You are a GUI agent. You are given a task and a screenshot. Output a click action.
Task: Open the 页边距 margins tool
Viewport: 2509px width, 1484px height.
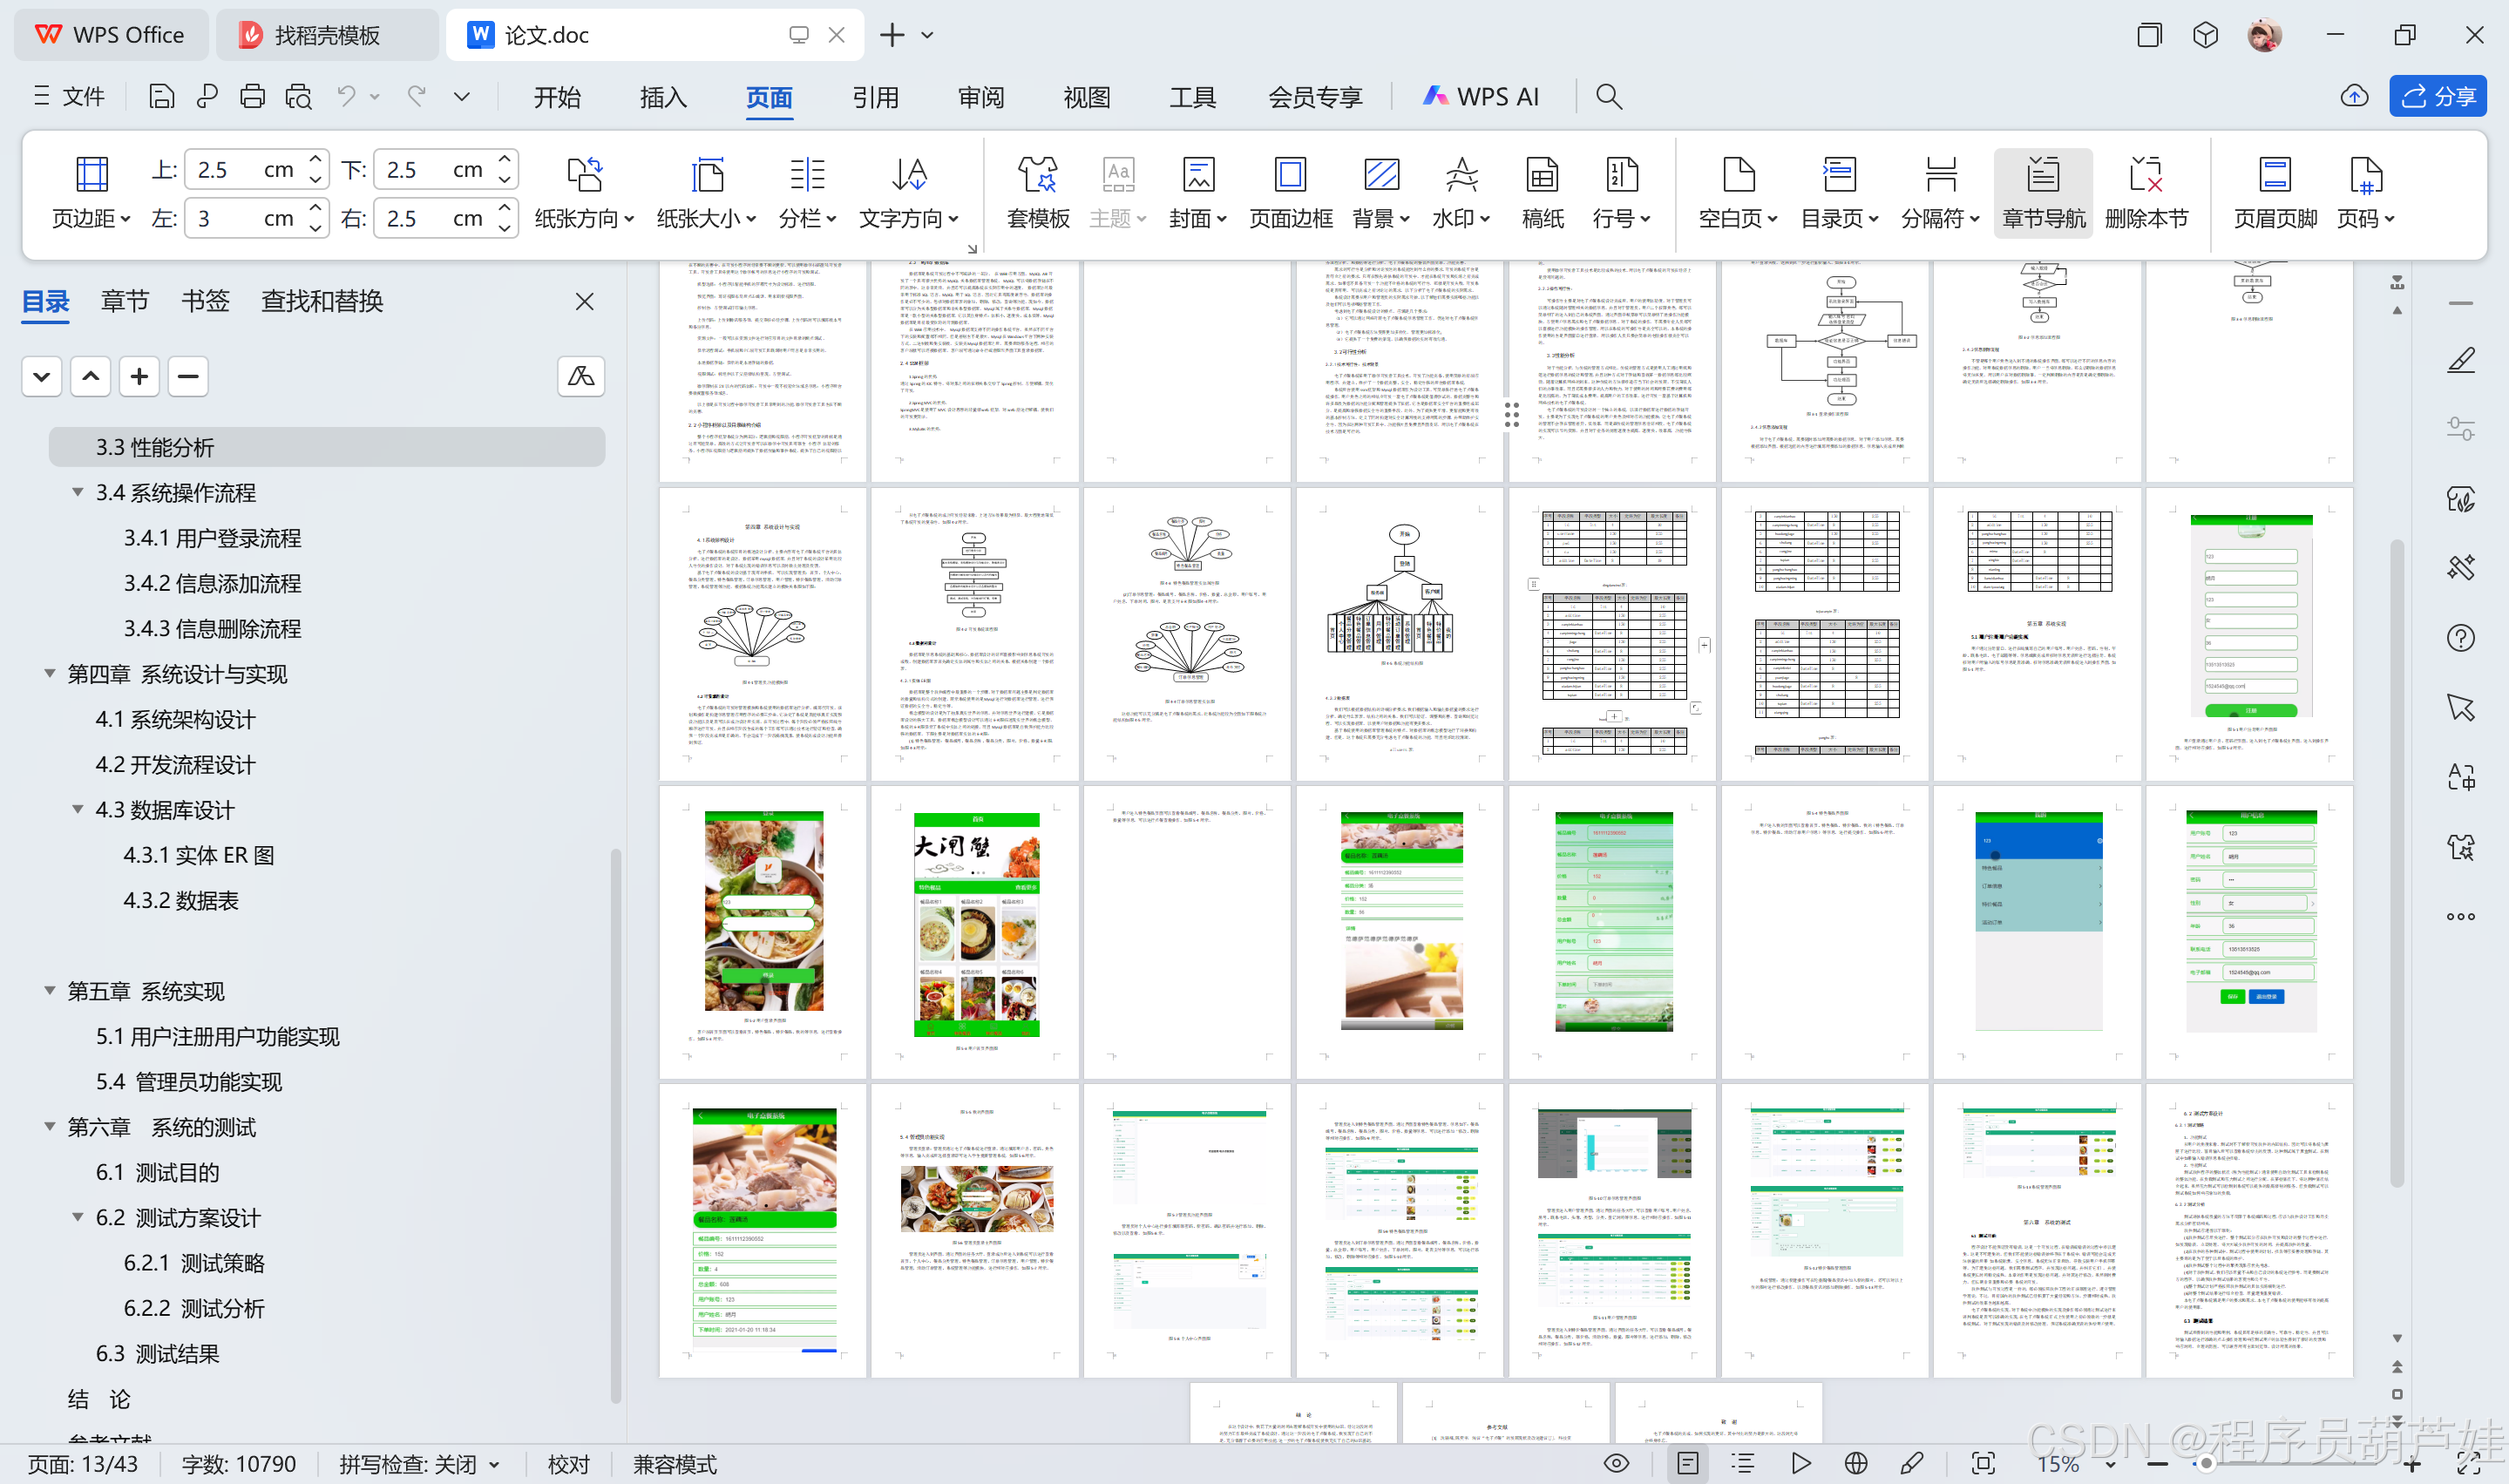[91, 193]
